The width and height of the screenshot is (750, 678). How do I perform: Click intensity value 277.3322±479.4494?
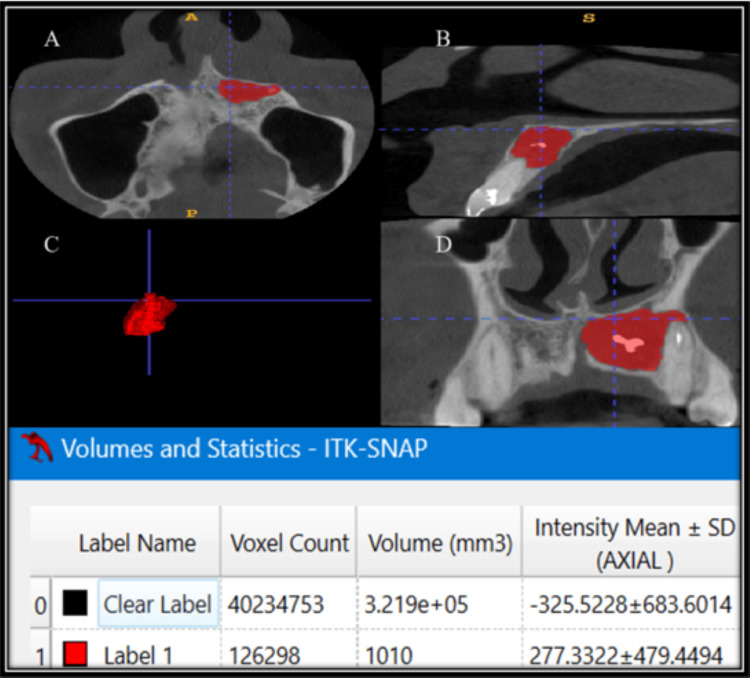pyautogui.click(x=626, y=655)
